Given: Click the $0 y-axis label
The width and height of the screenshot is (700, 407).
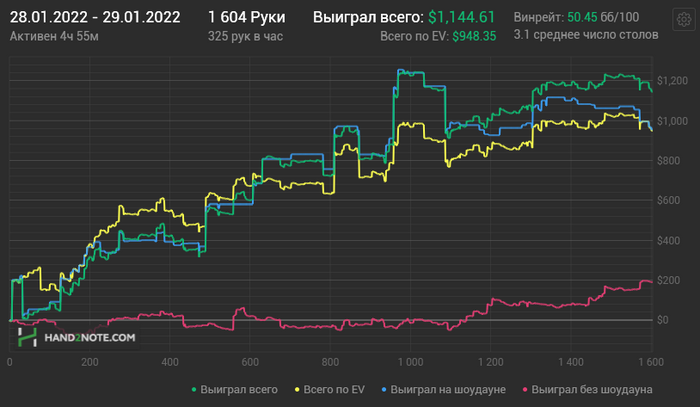Looking at the screenshot, I should 662,320.
